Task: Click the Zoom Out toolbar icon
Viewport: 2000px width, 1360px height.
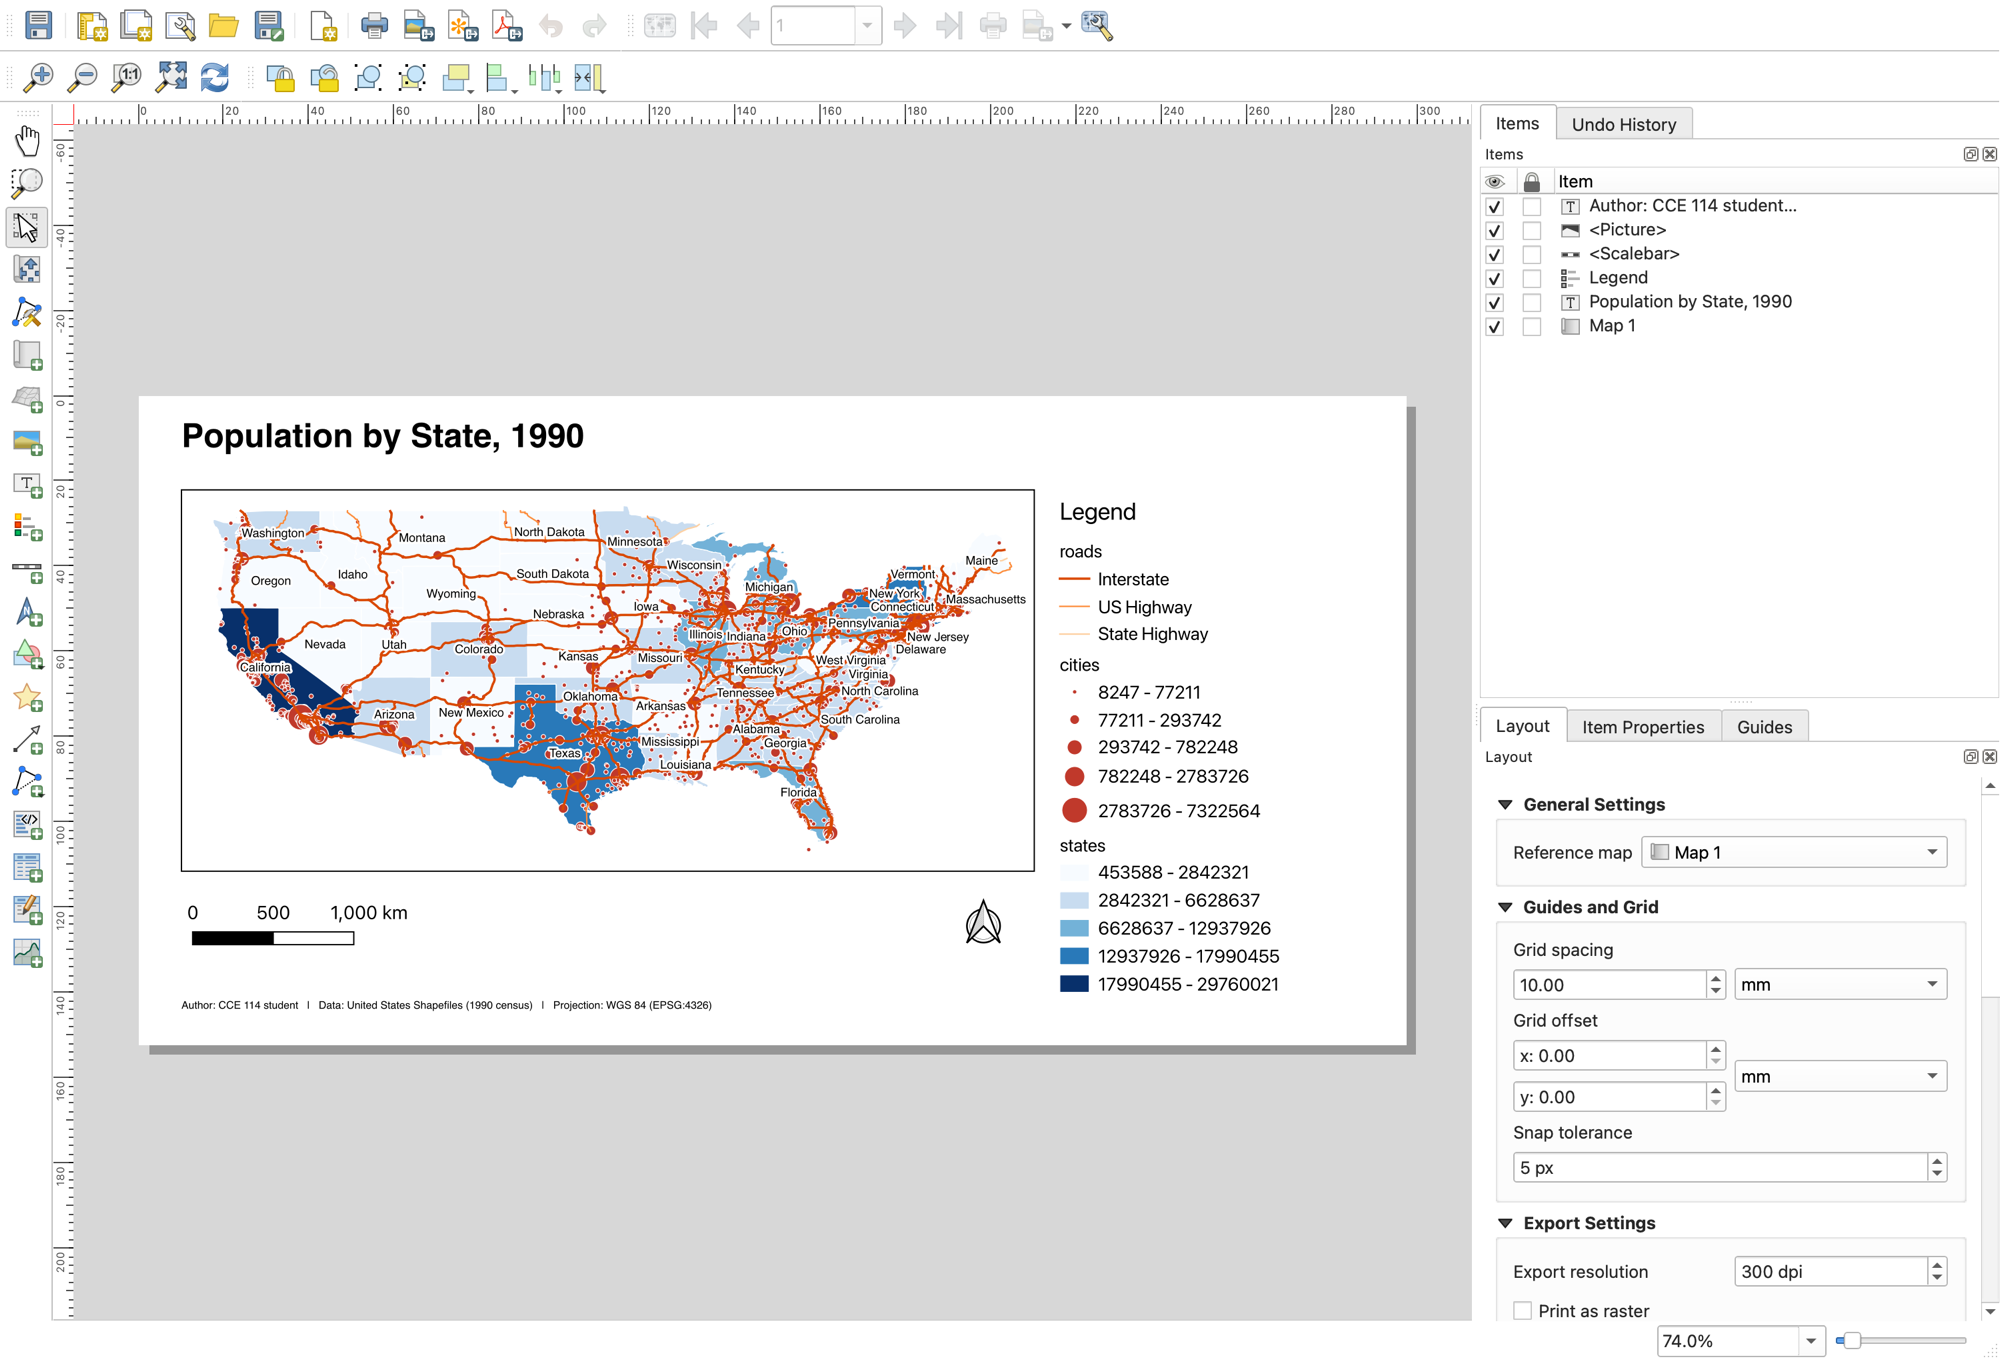Action: click(x=82, y=77)
